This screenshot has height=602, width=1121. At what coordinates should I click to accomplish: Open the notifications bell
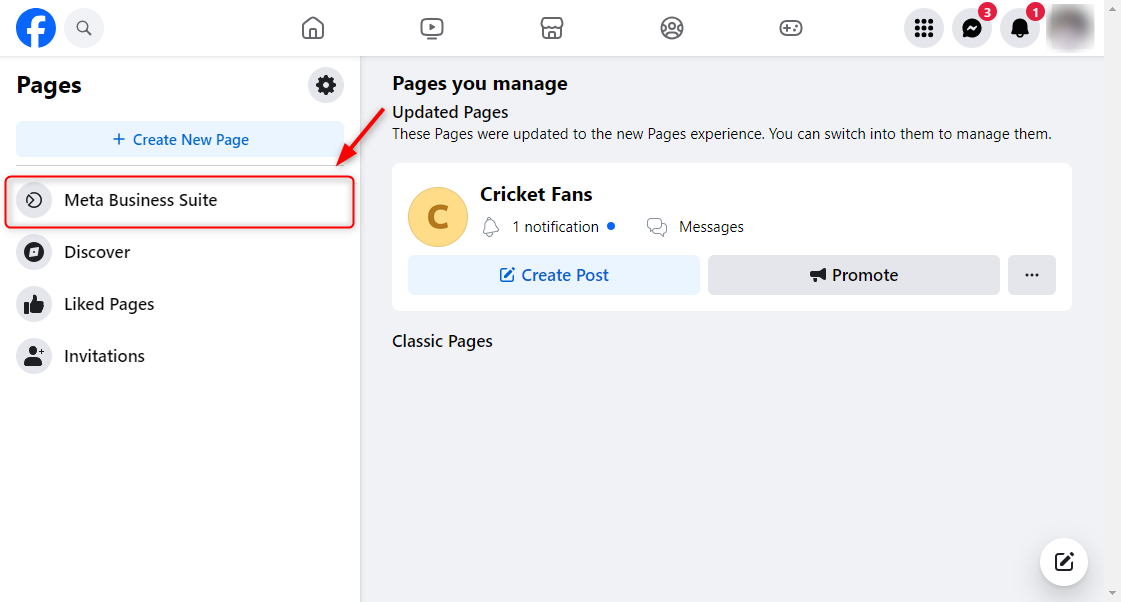1019,28
